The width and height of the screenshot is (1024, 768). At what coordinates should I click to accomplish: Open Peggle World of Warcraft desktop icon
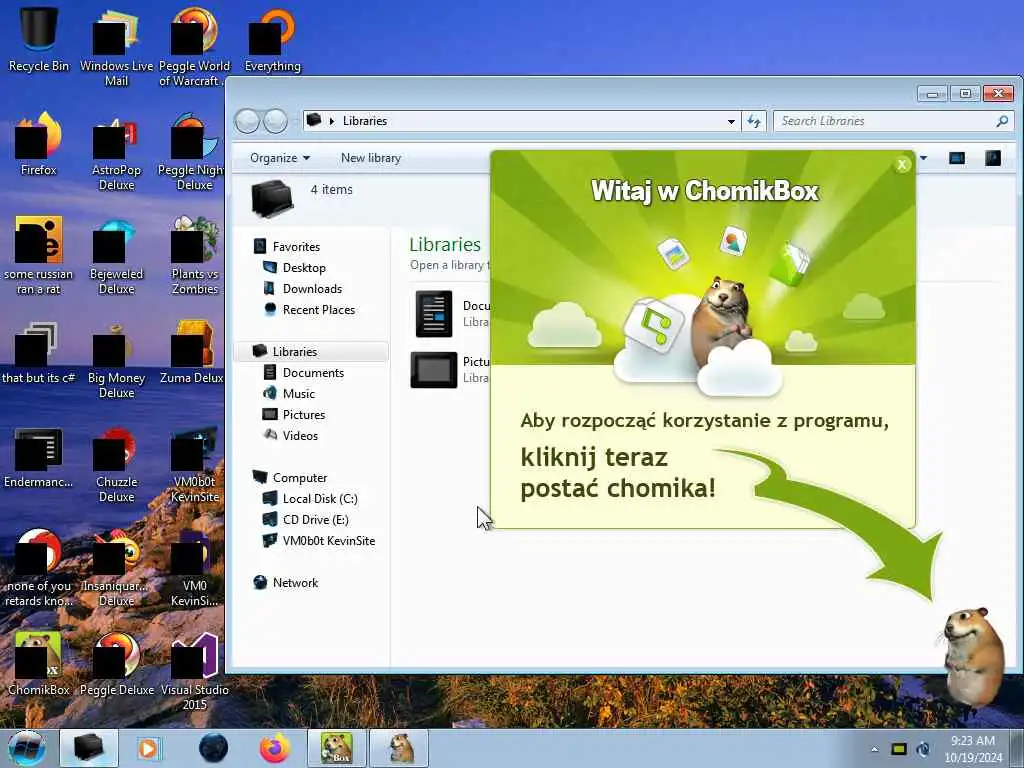click(x=194, y=46)
